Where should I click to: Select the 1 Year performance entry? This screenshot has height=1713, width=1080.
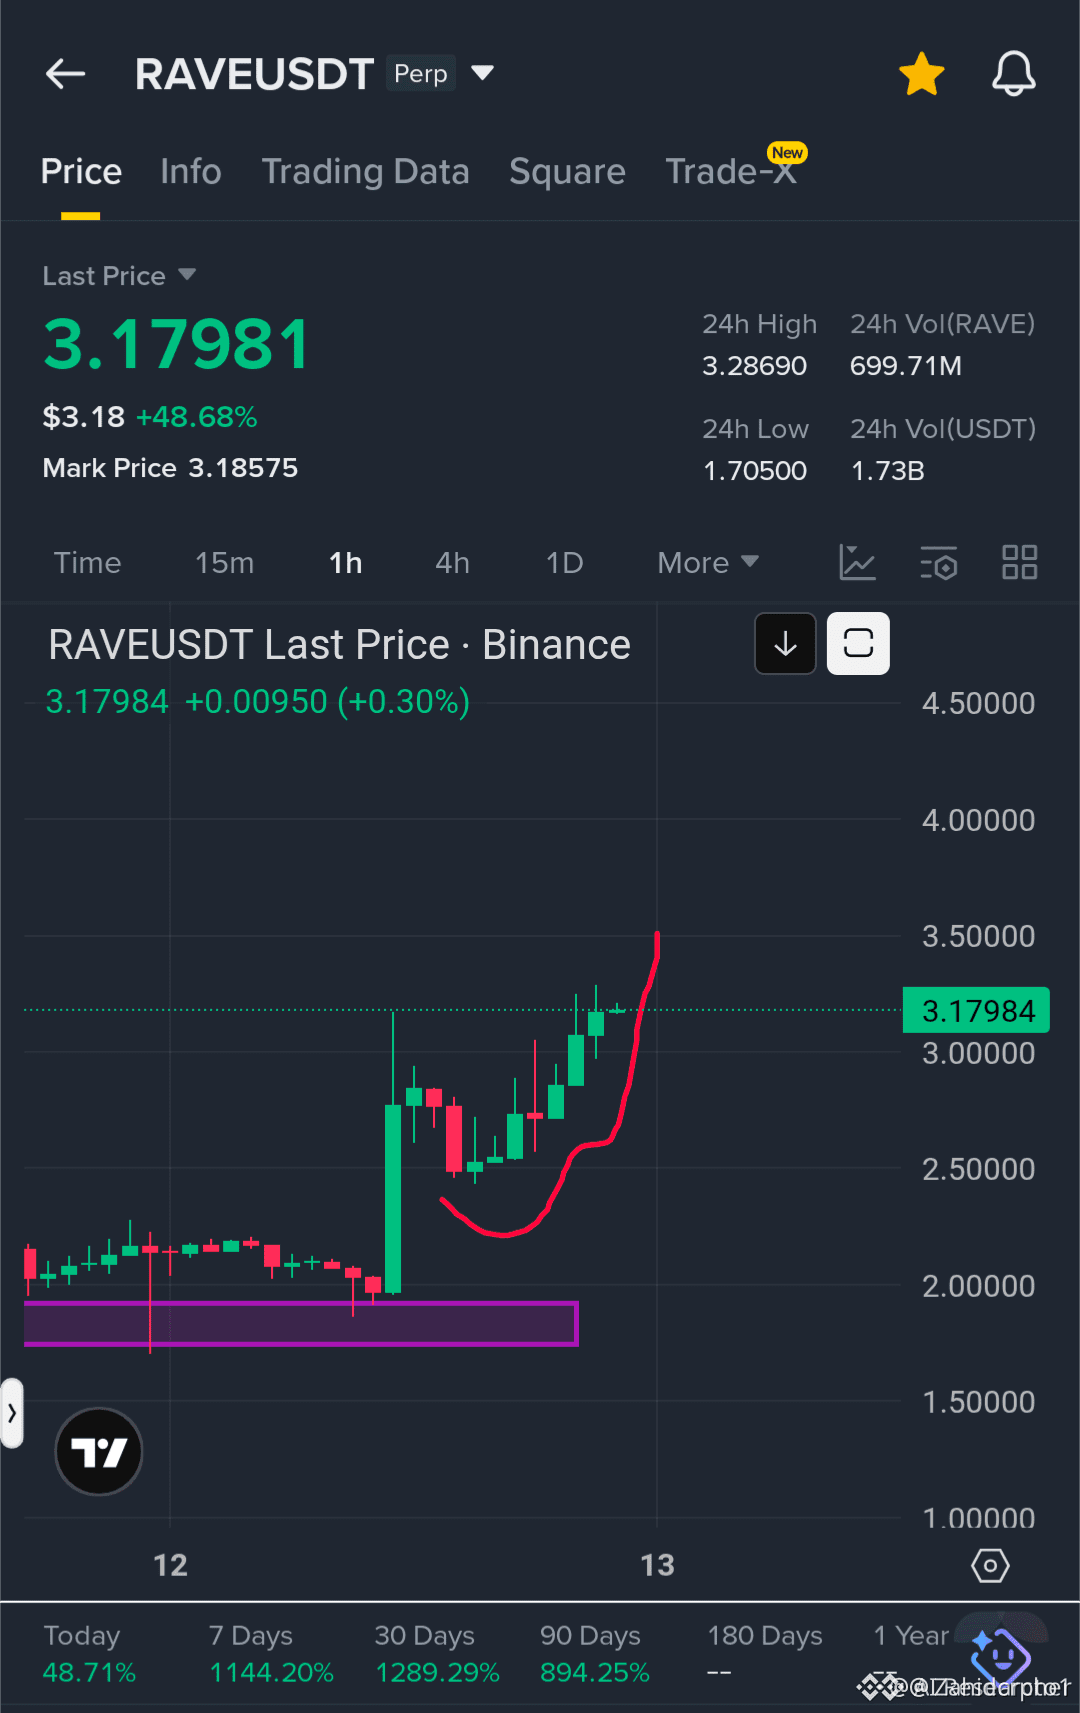pyautogui.click(x=911, y=1654)
